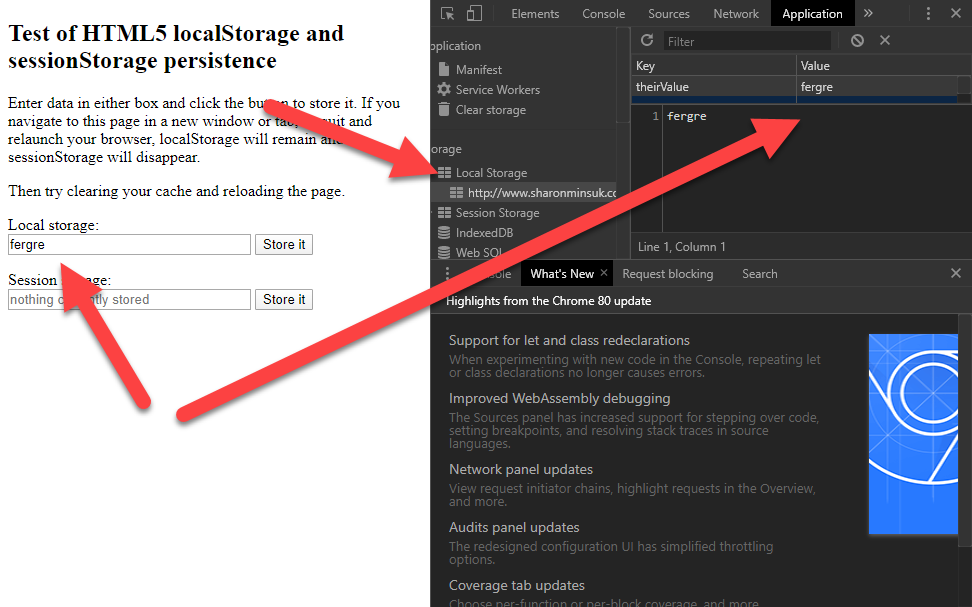Click the Session Storage grid icon
The image size is (972, 607).
(x=444, y=213)
